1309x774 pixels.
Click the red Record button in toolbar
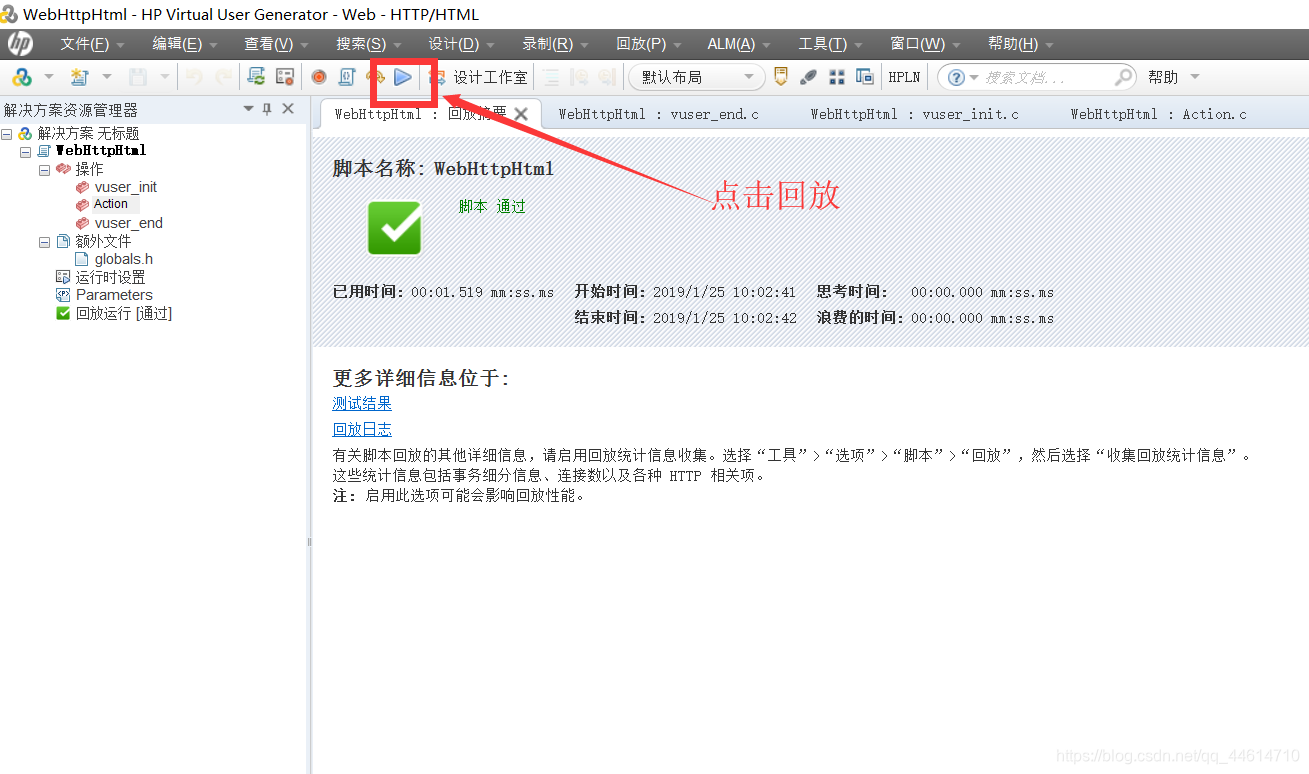click(x=319, y=77)
